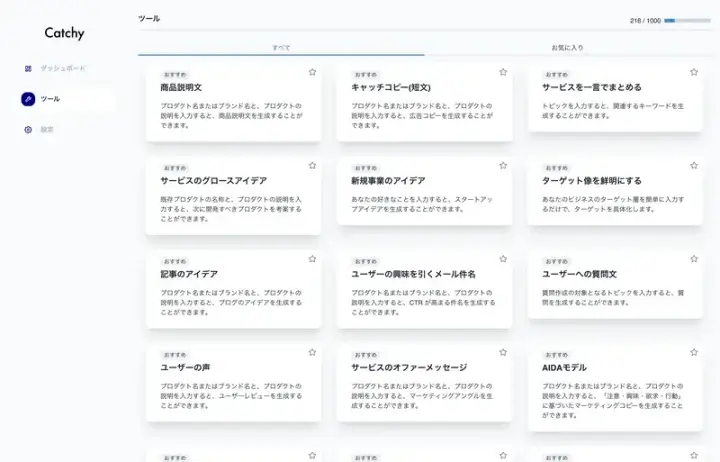
Task: Open the ユーザーへの質問文 tool card
Action: [x=614, y=288]
